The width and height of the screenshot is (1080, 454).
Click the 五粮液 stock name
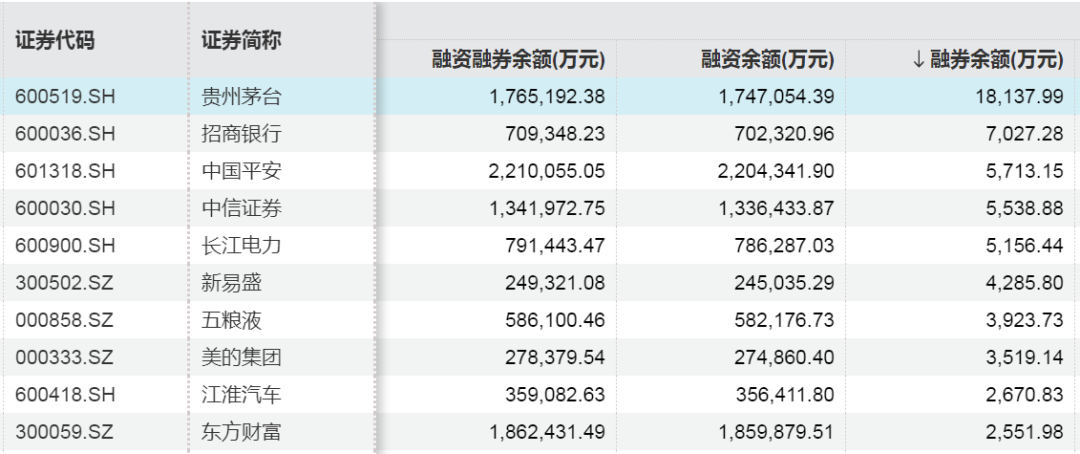click(232, 320)
